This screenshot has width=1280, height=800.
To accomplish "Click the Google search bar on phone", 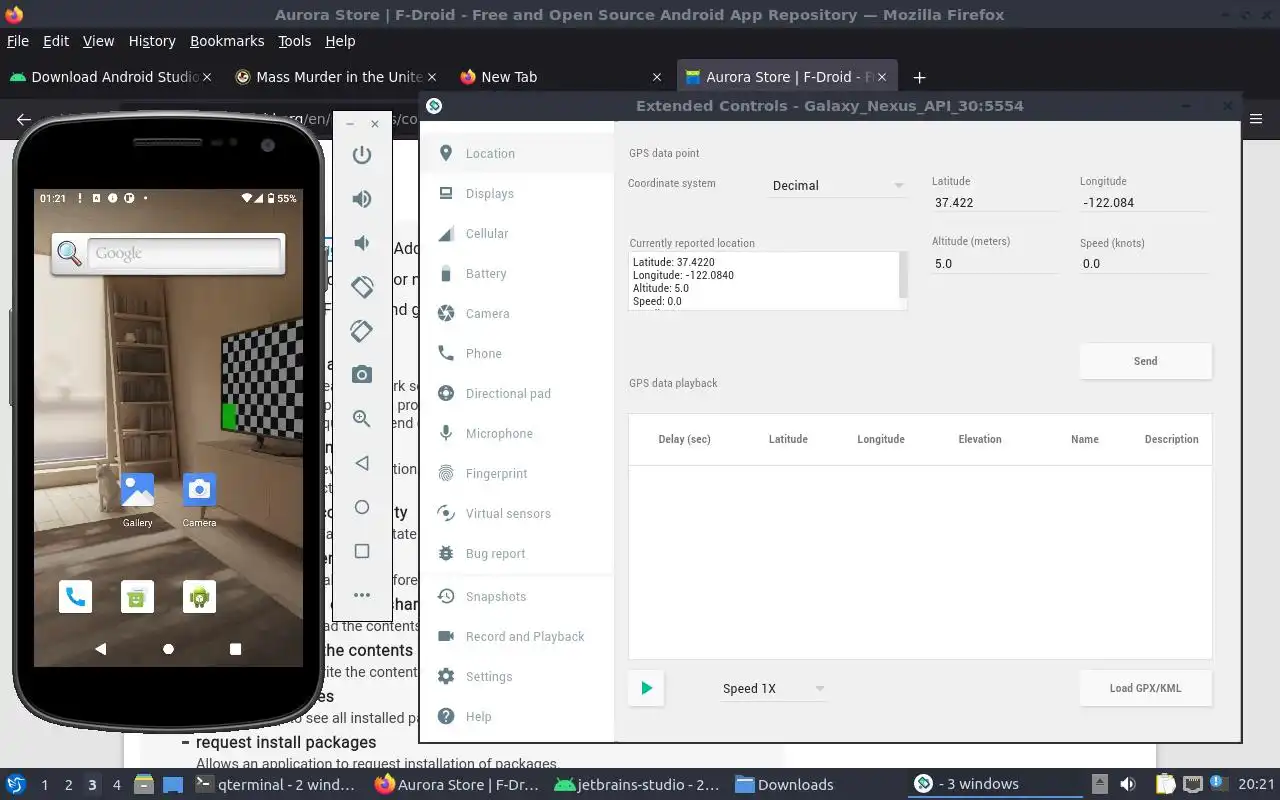I will click(184, 254).
